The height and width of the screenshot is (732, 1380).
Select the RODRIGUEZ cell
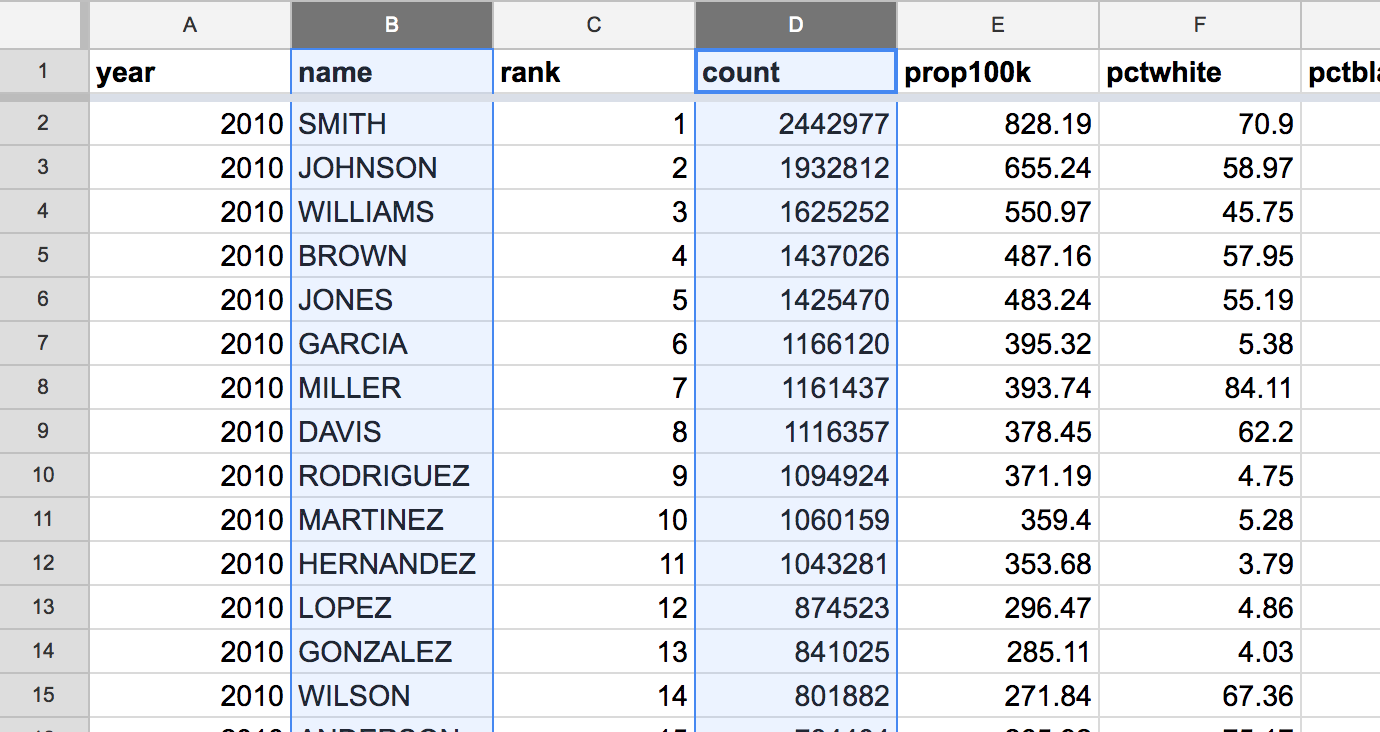tap(392, 476)
